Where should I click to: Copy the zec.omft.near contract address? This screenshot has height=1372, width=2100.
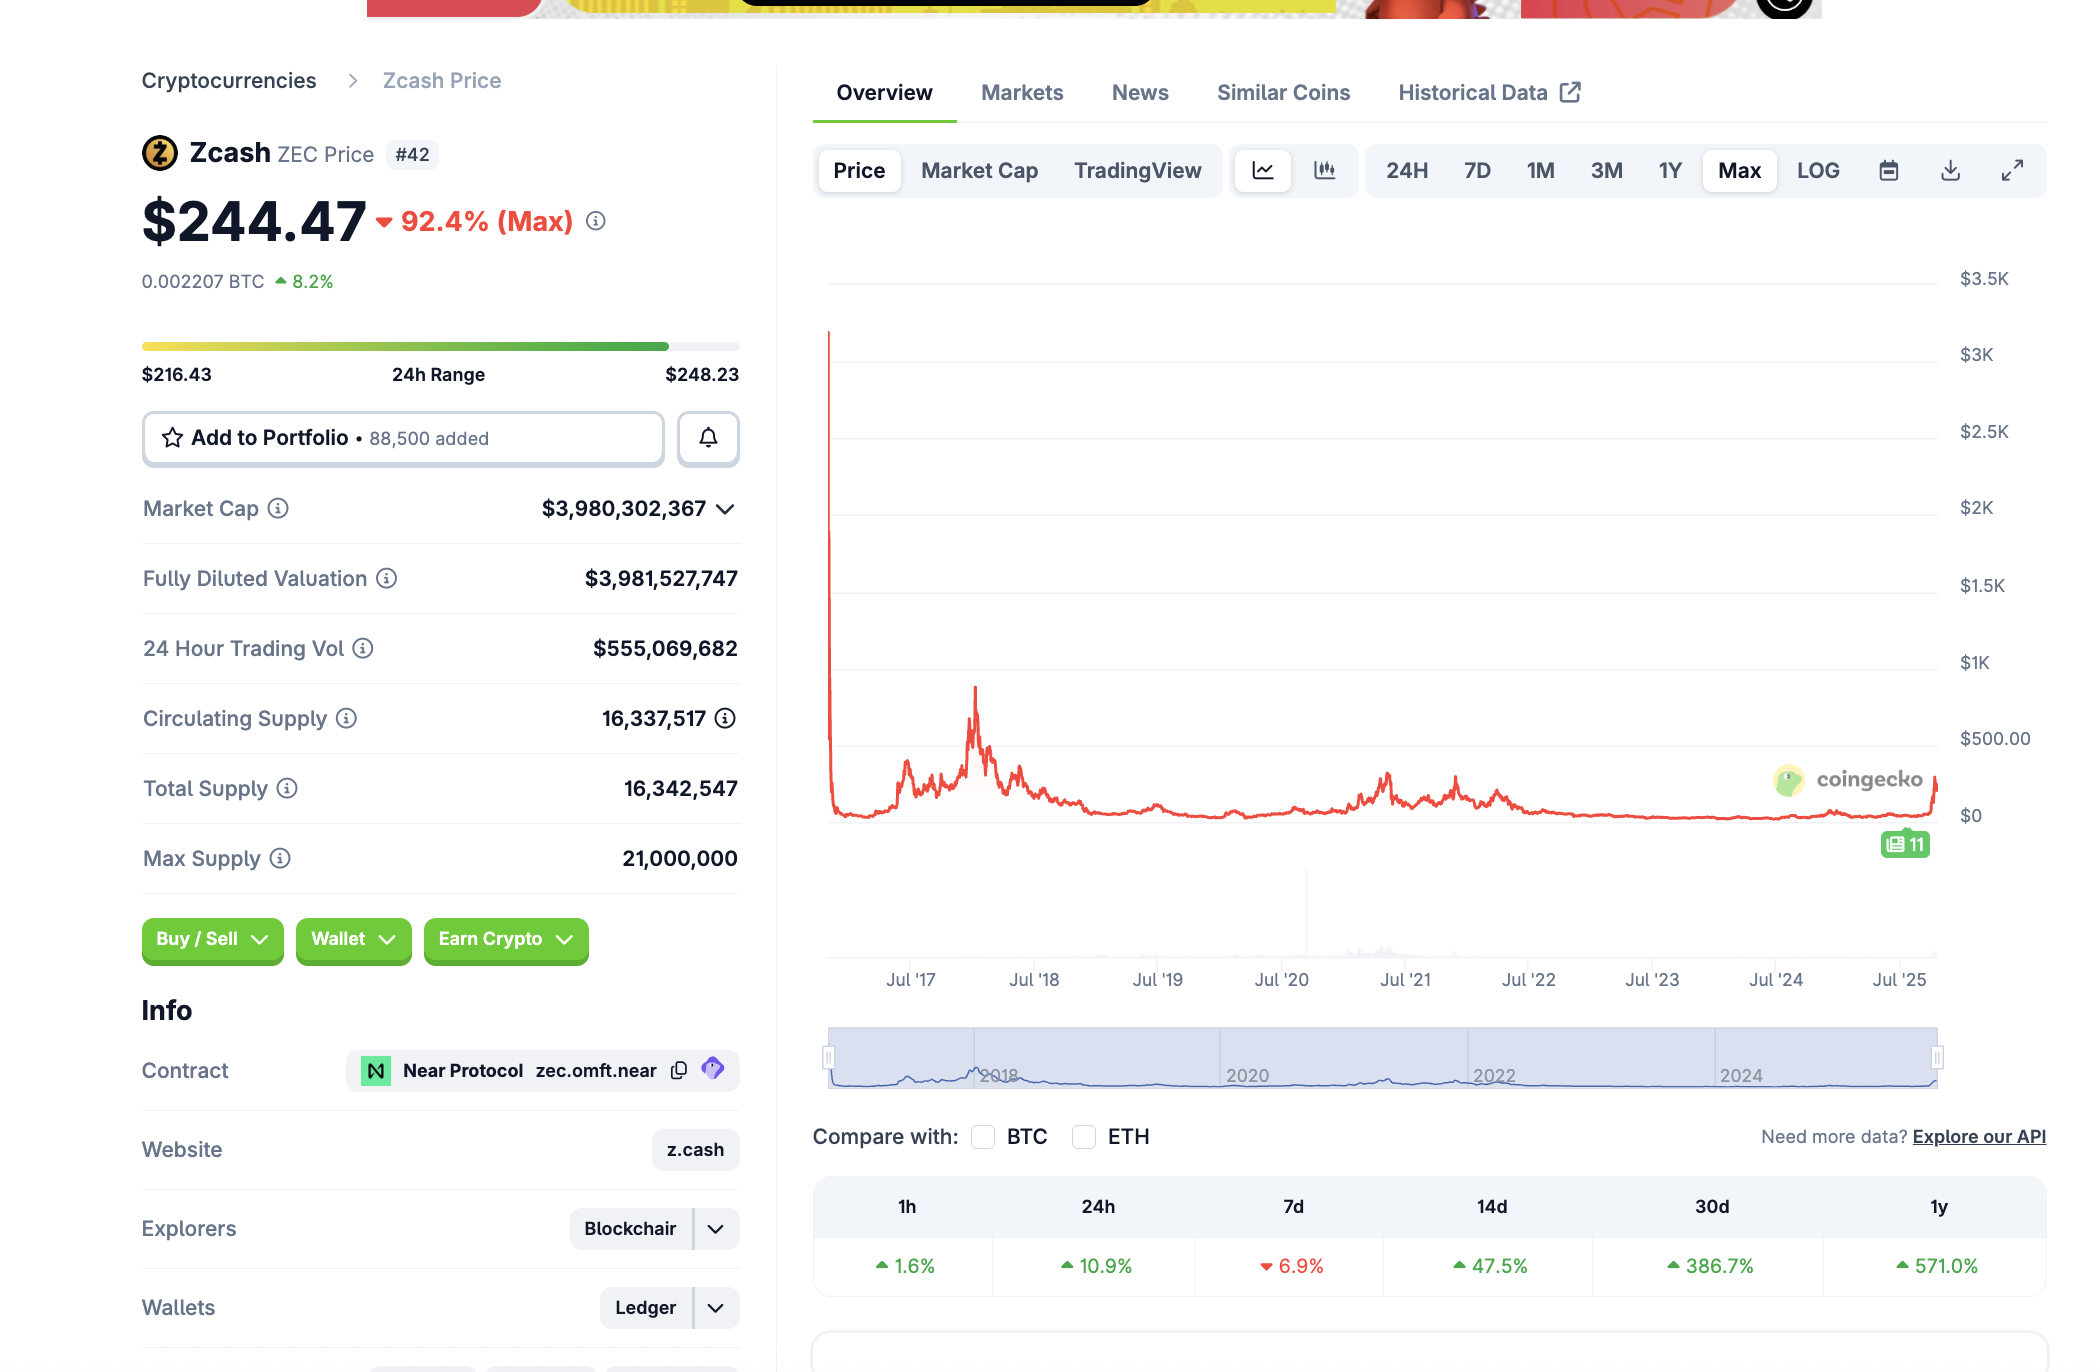click(679, 1070)
